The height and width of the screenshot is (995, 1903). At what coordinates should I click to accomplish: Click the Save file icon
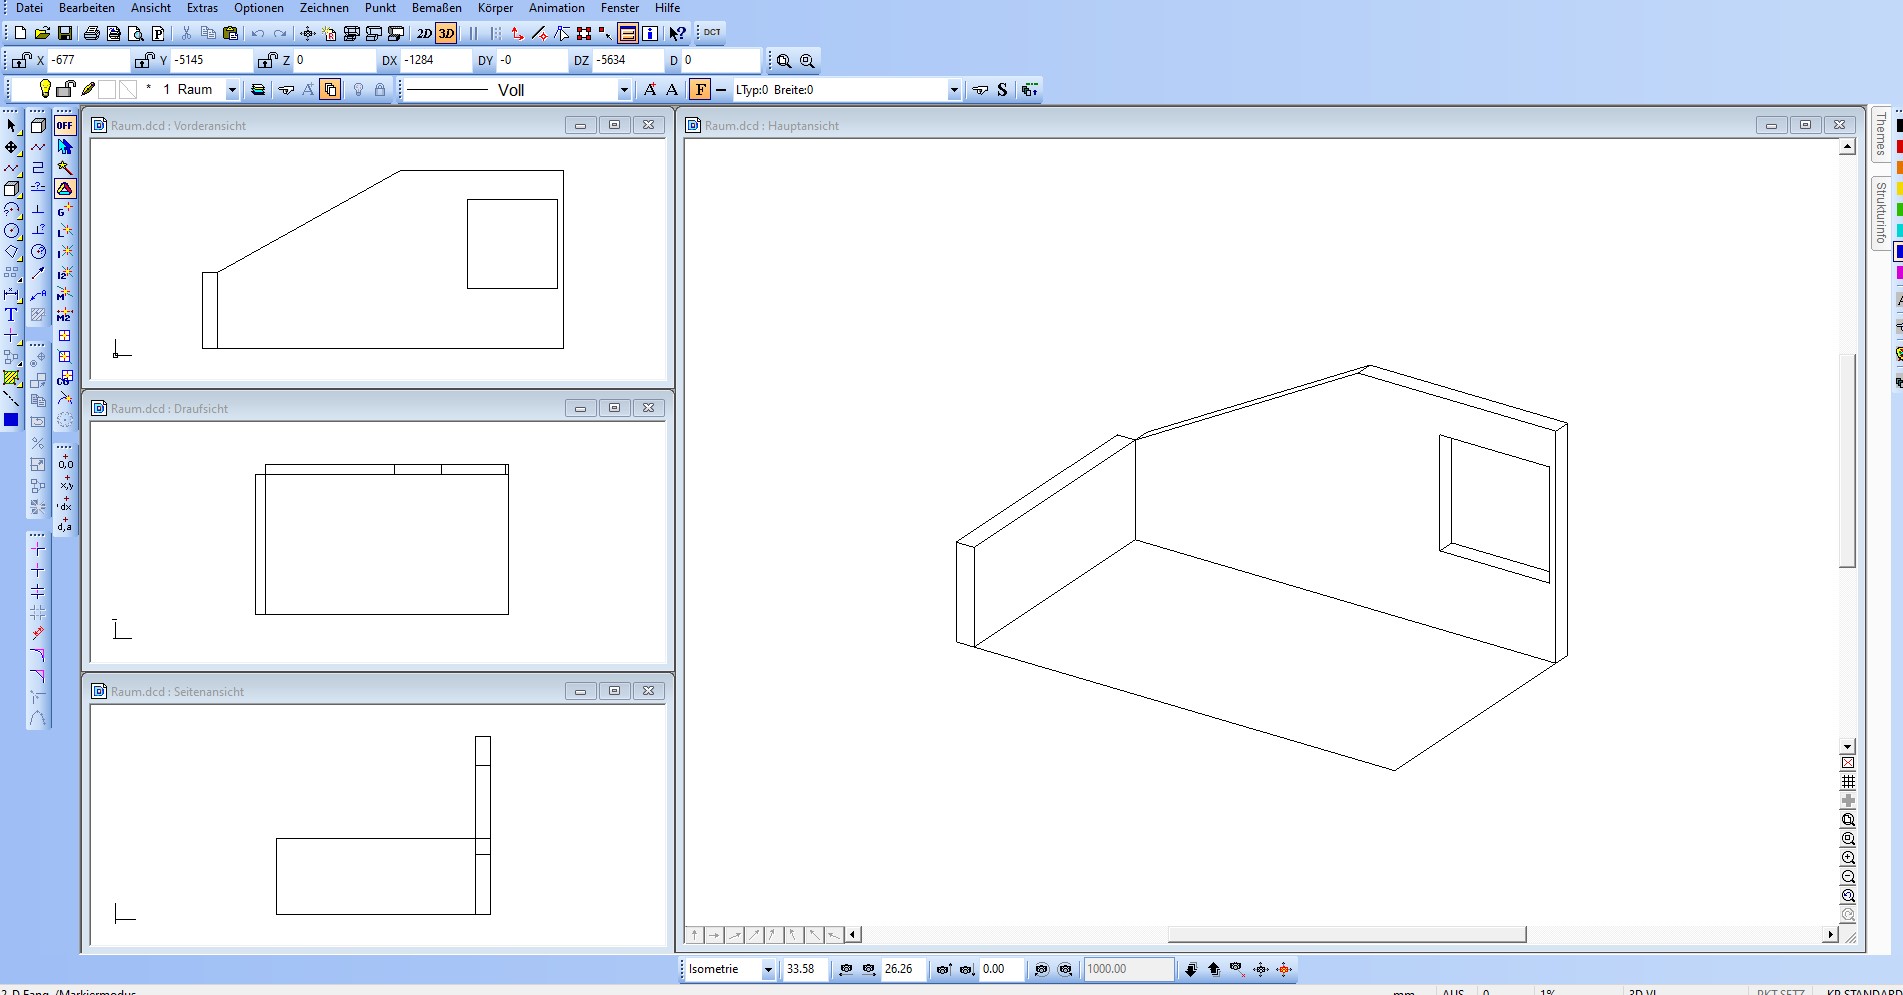pyautogui.click(x=64, y=33)
